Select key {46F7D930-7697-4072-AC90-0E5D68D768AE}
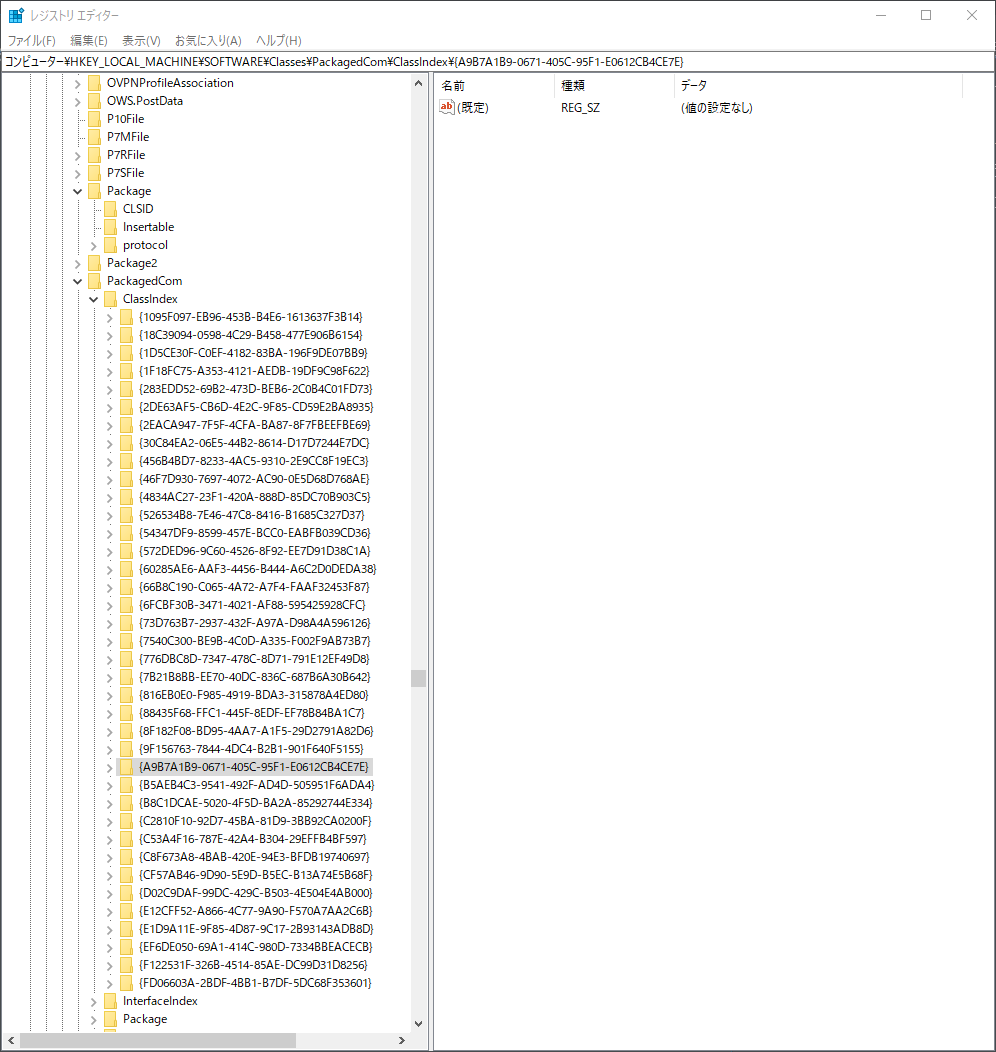996x1052 pixels. (254, 479)
